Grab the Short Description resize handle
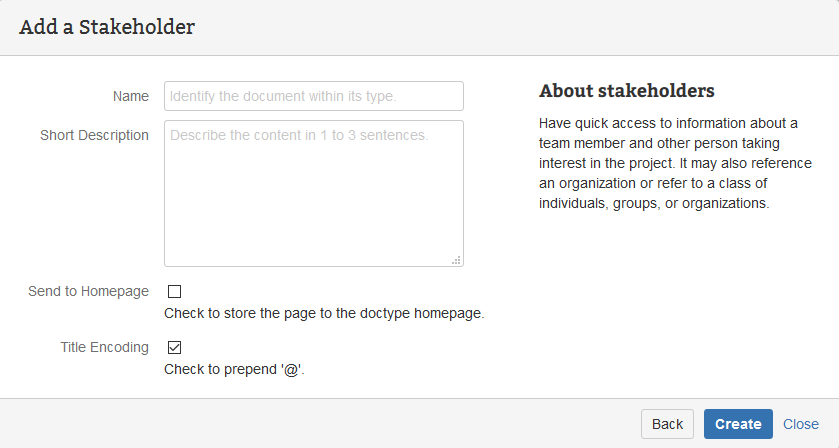 click(x=456, y=260)
